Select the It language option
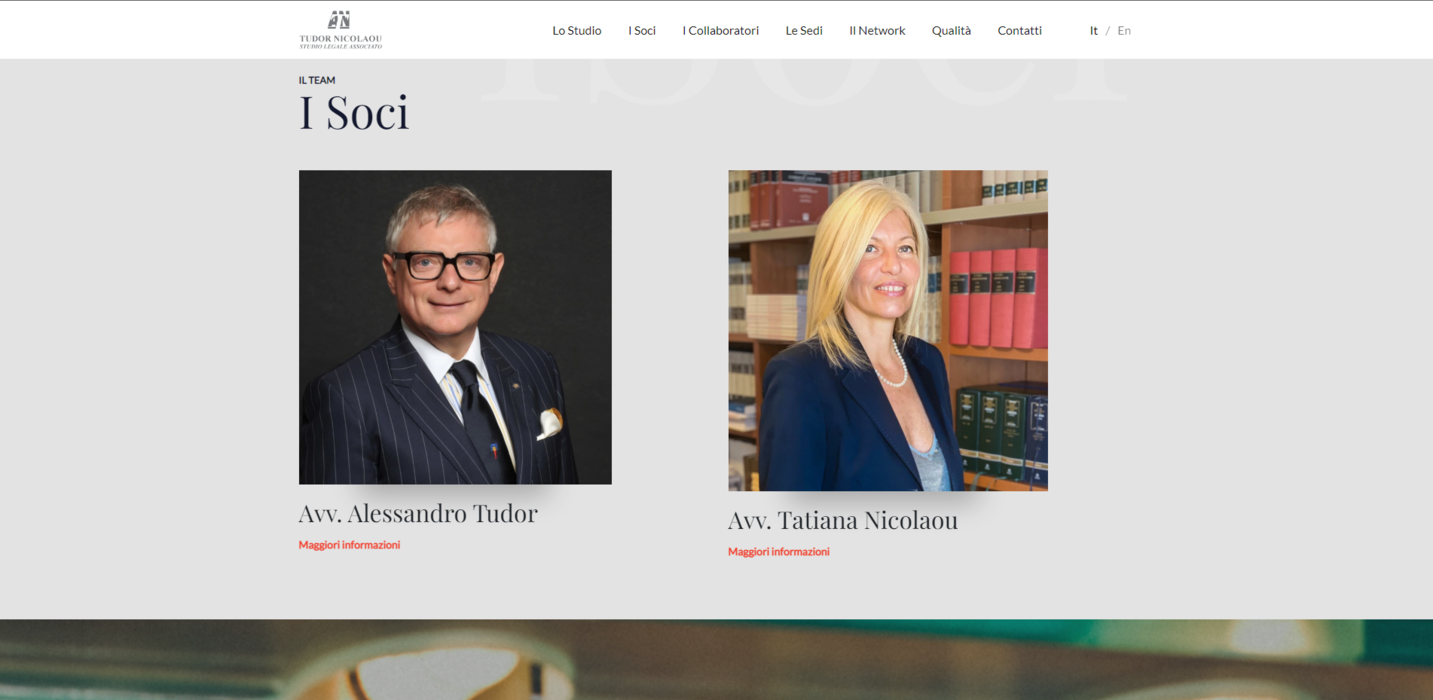 [x=1094, y=30]
